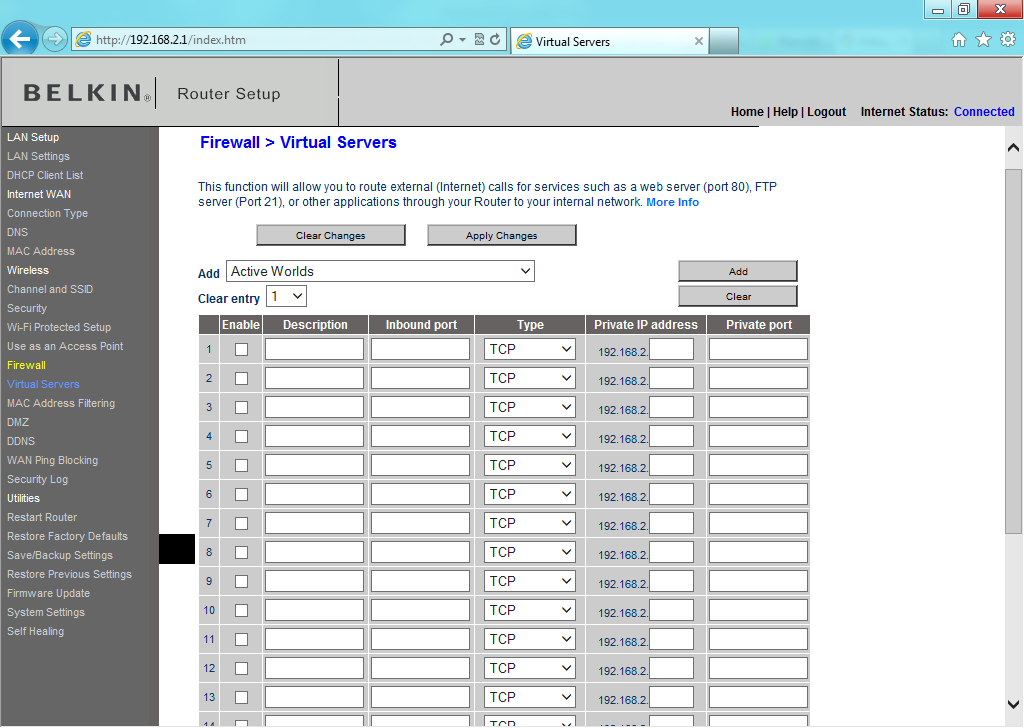Screen dimensions: 1024x728
Task: Open Self Healing in sidebar
Action: pyautogui.click(x=35, y=631)
